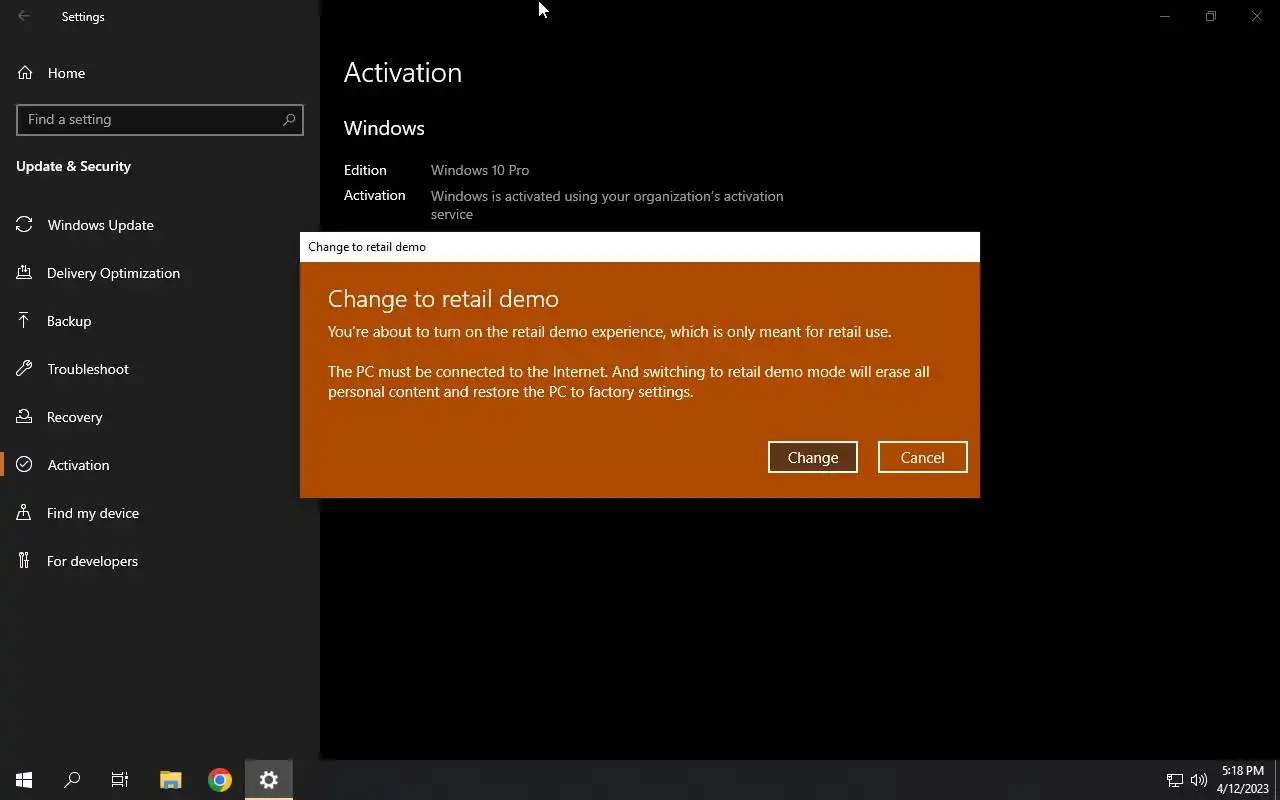Click the Delivery Optimization icon

24,273
